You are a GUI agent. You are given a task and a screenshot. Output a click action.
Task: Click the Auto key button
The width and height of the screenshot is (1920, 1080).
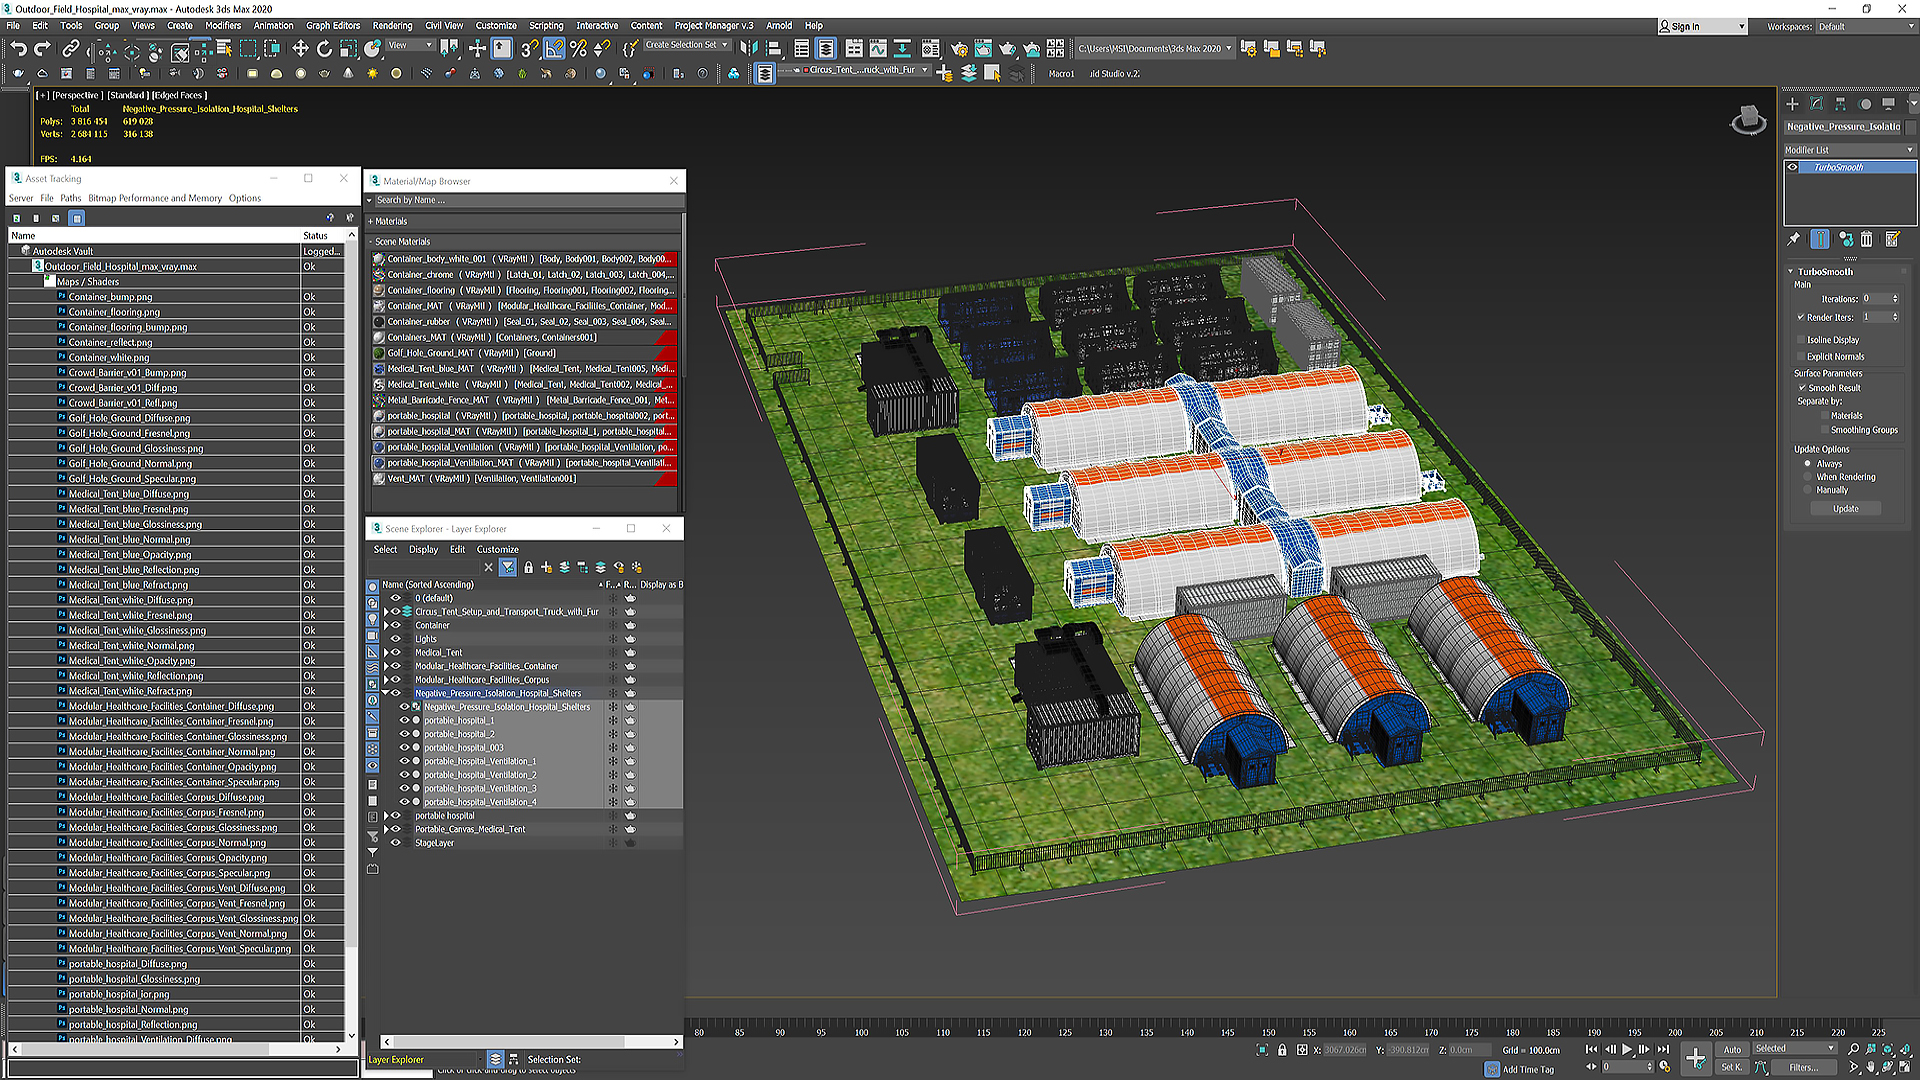pyautogui.click(x=1732, y=1049)
